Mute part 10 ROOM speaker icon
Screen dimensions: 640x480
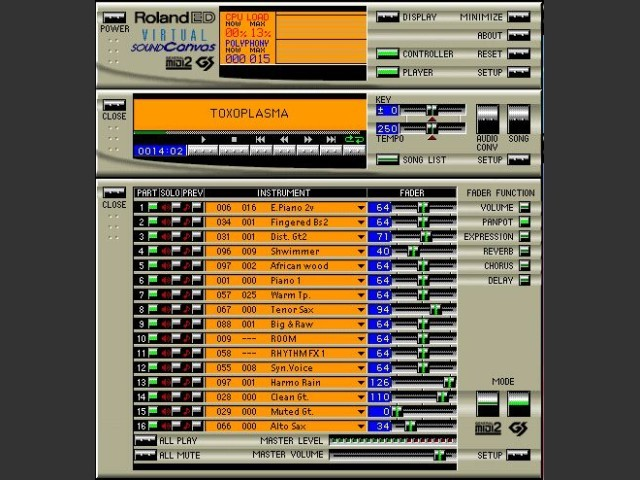pyautogui.click(x=166, y=339)
